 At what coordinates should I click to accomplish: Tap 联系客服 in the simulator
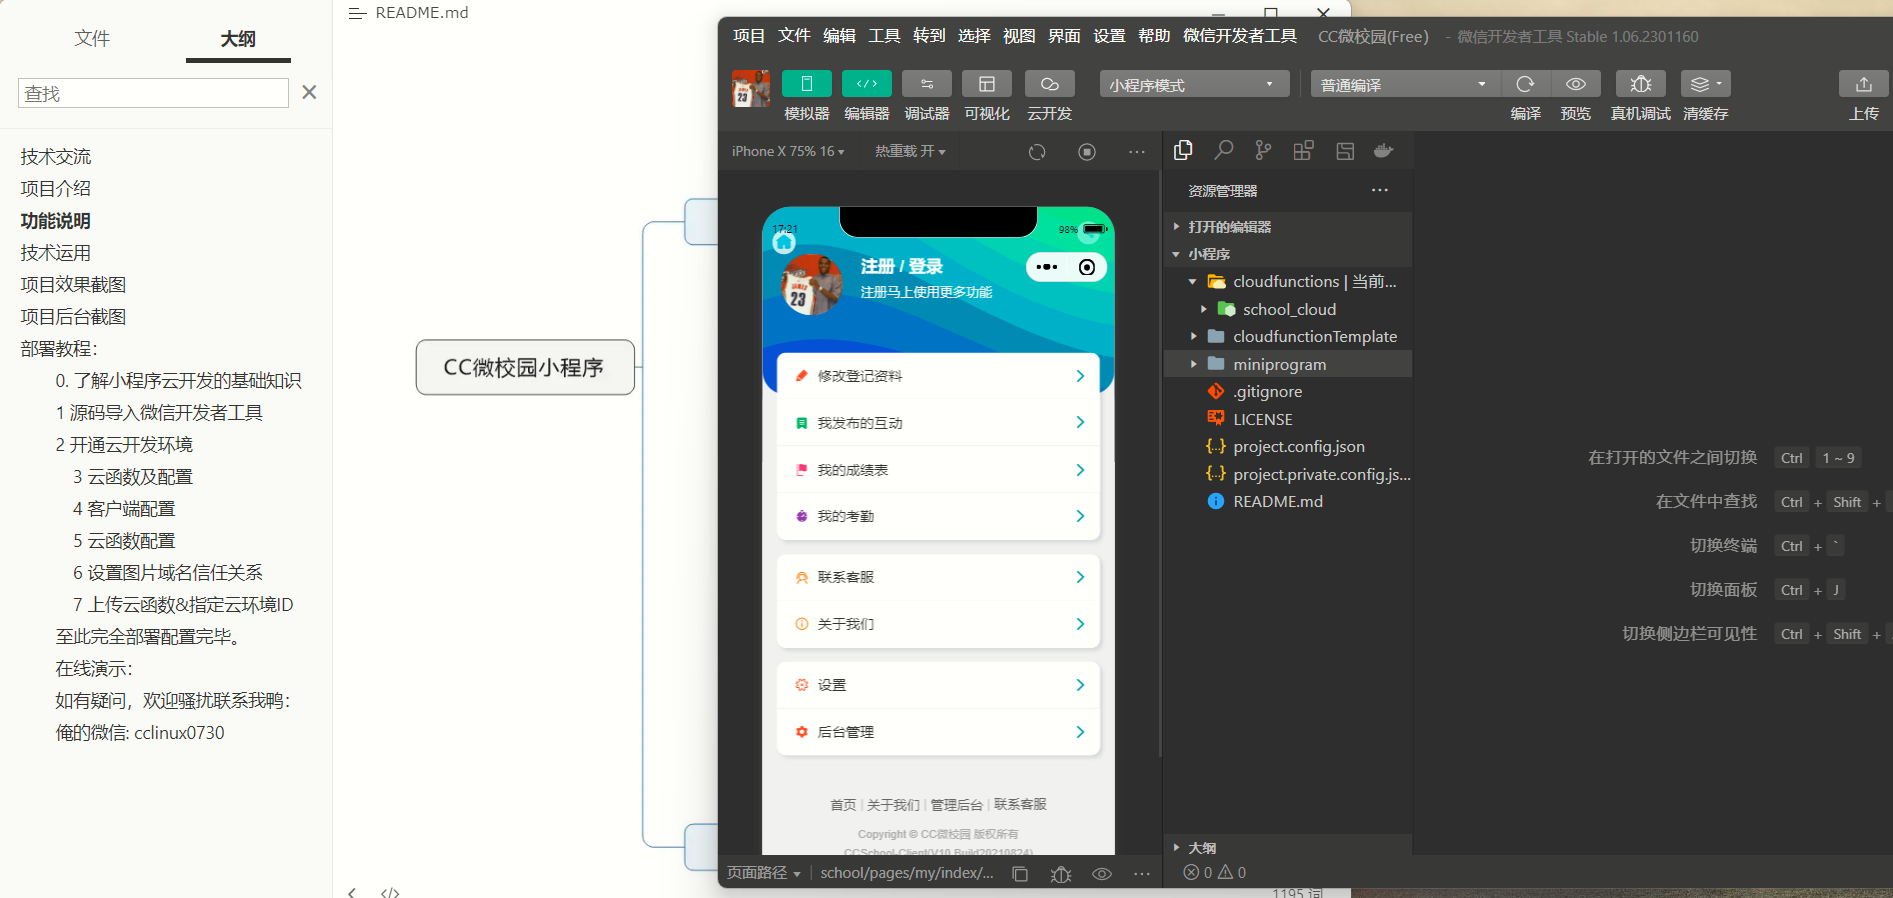click(938, 577)
